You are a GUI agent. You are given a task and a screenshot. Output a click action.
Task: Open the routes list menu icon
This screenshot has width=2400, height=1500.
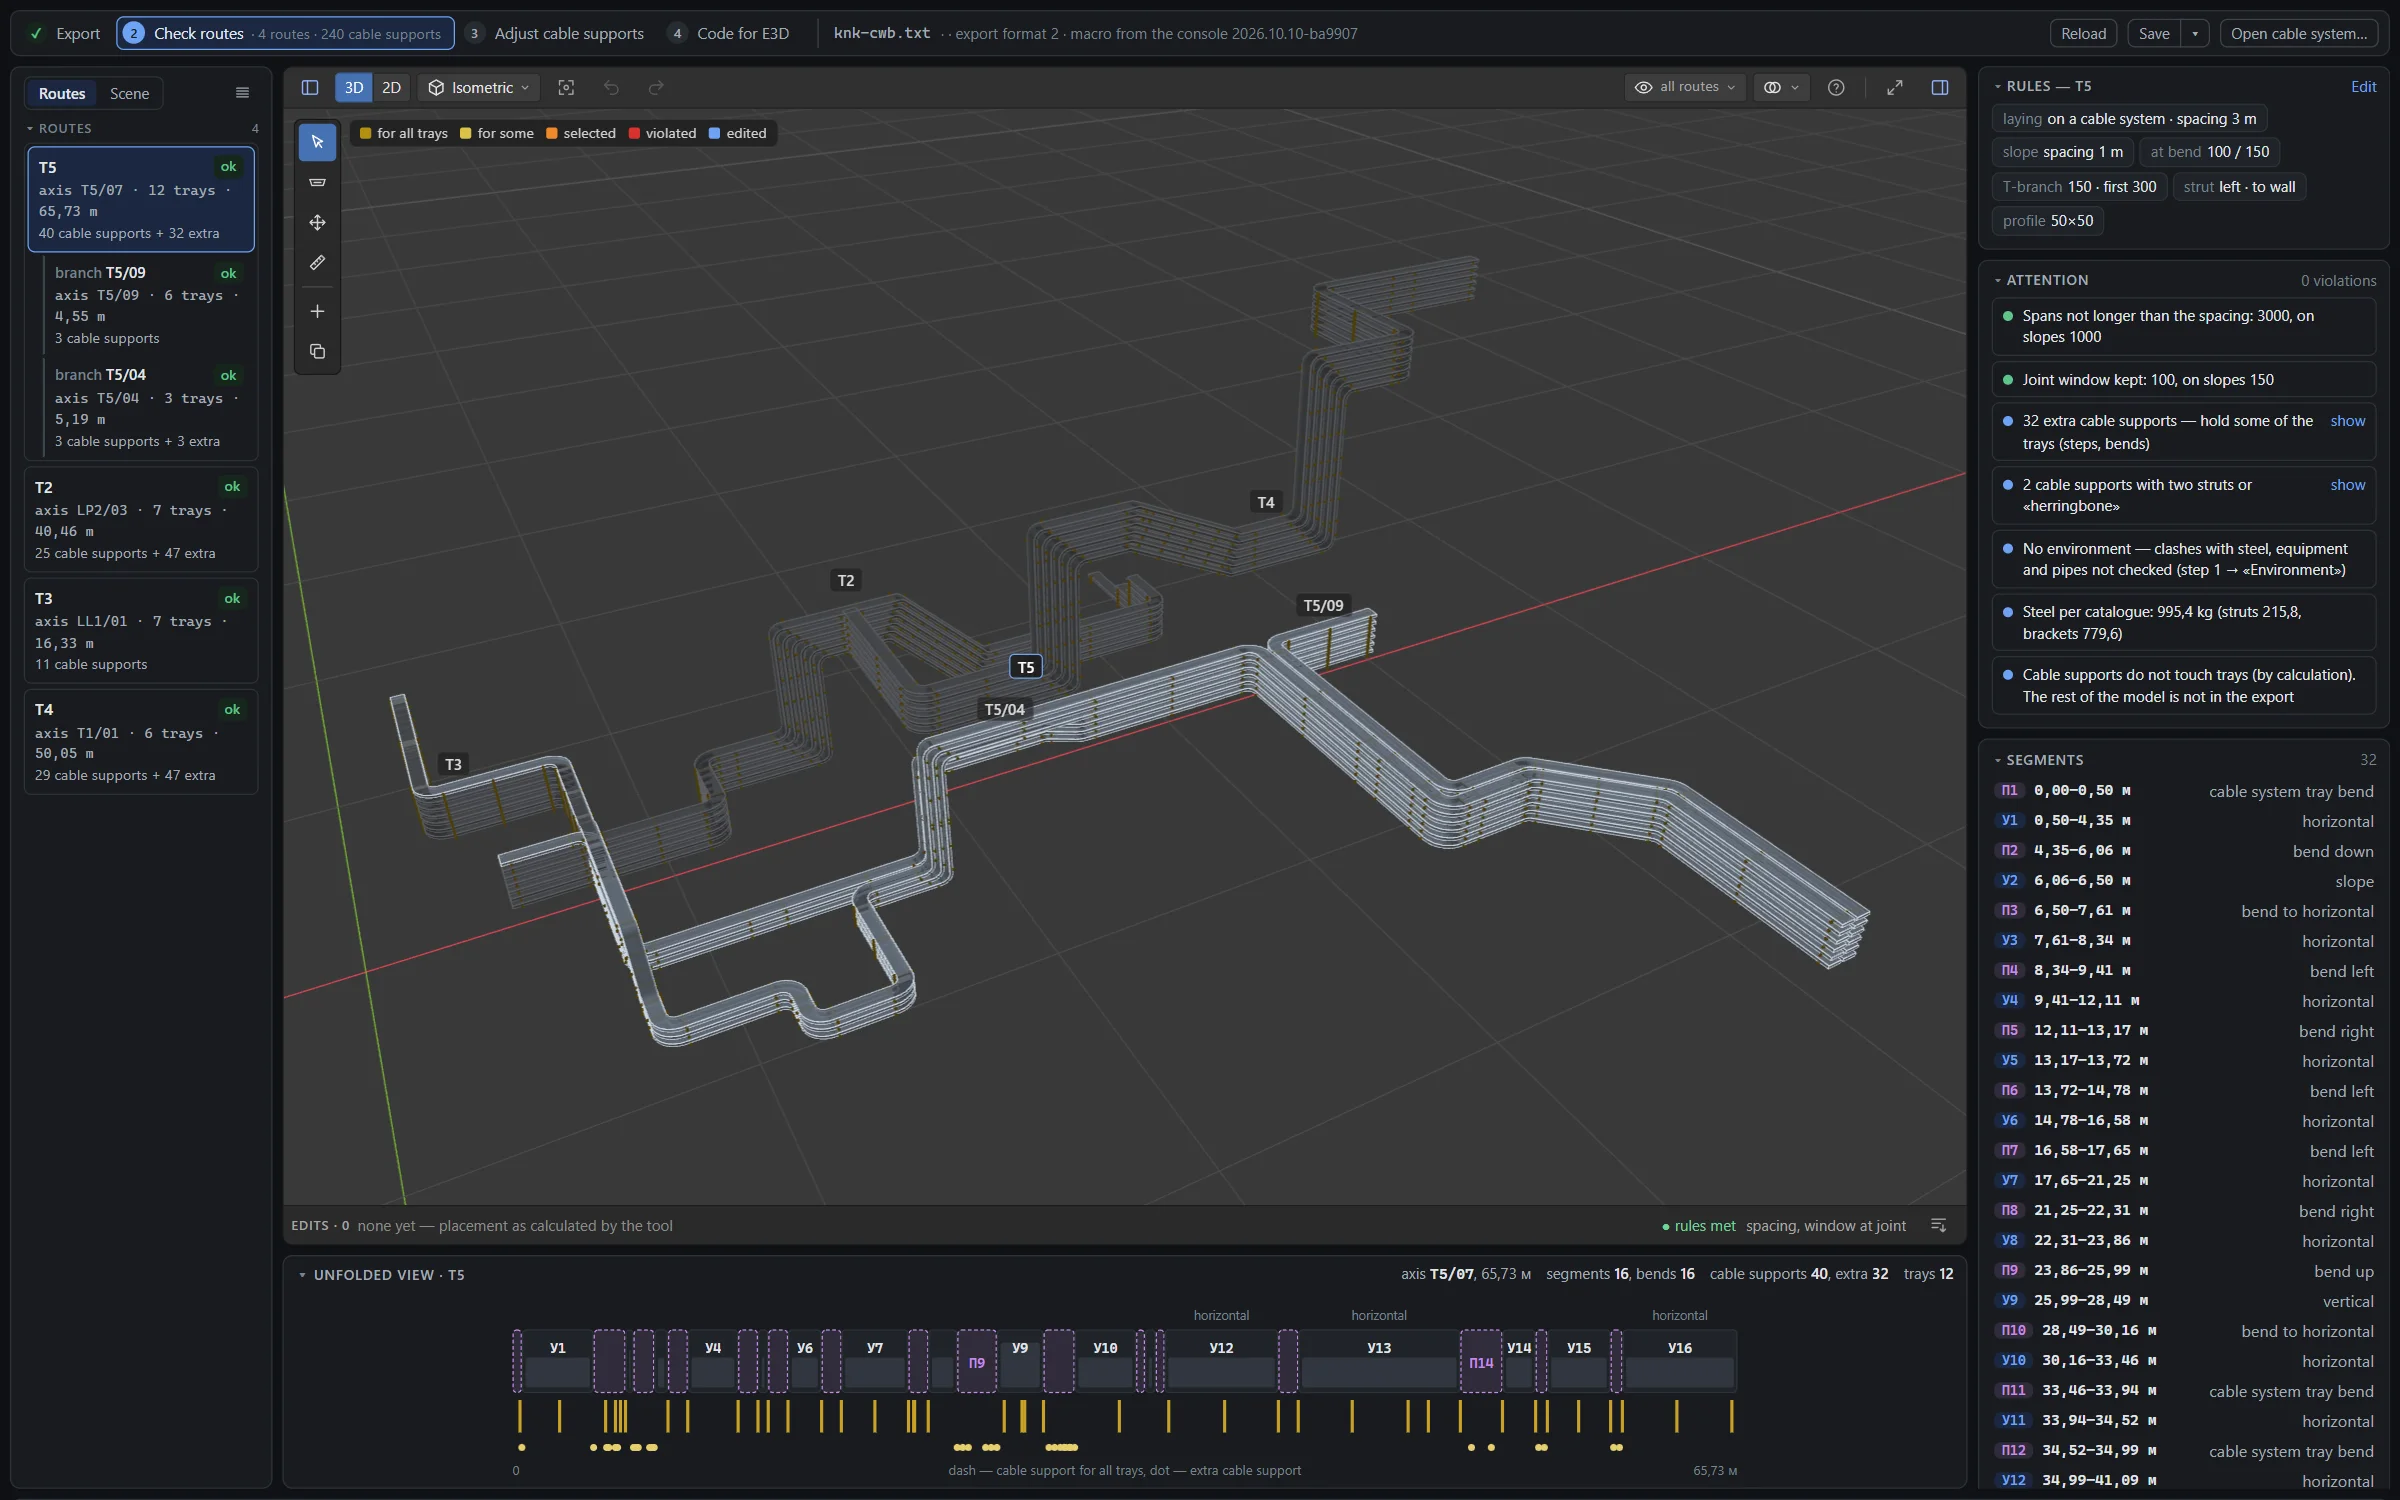pyautogui.click(x=242, y=93)
